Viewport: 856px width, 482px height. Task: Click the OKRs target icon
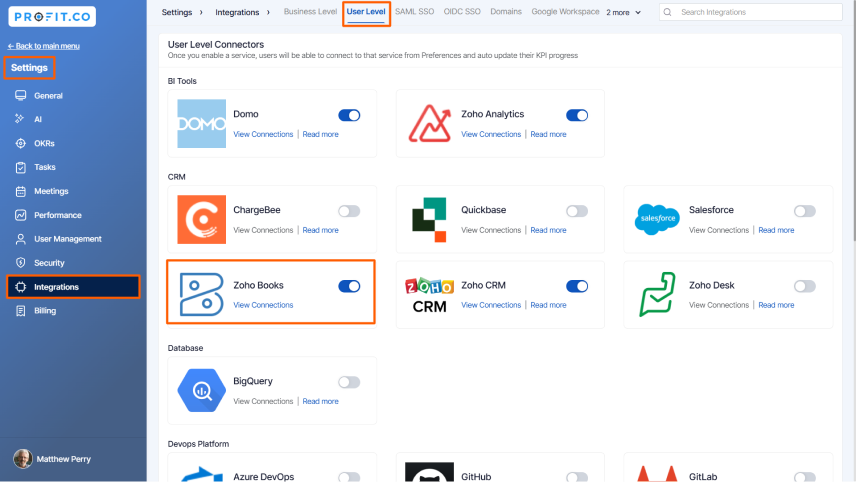tap(21, 143)
